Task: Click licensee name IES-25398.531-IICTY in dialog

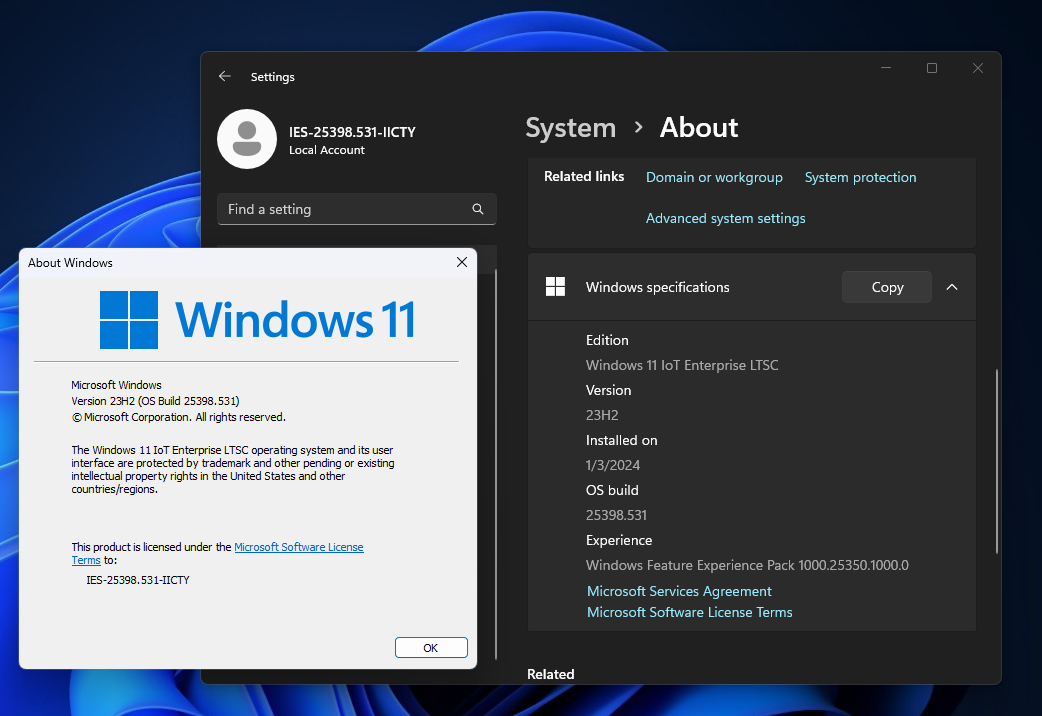Action: [x=138, y=580]
